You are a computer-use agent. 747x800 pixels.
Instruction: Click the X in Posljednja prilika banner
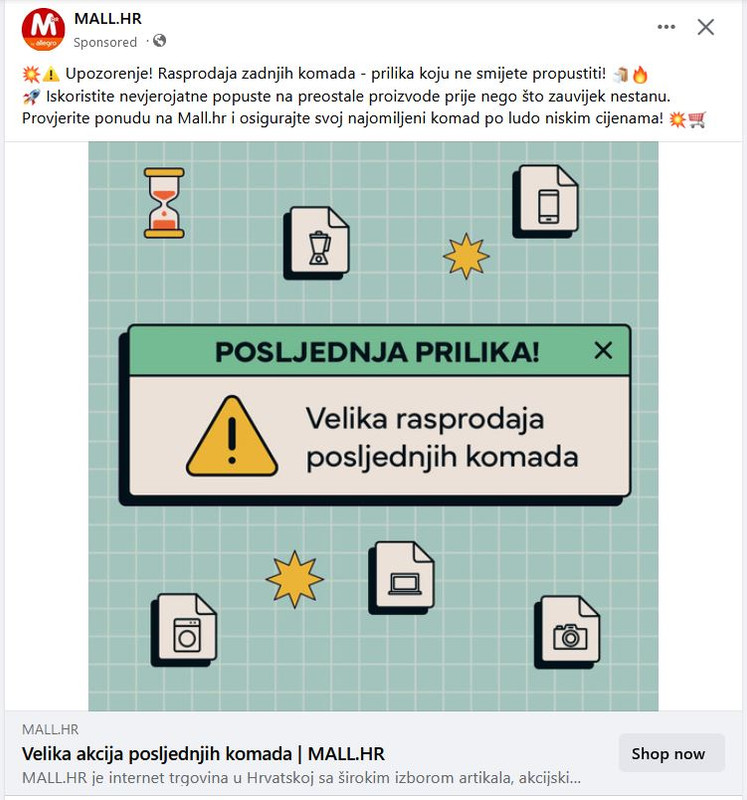pyautogui.click(x=603, y=351)
